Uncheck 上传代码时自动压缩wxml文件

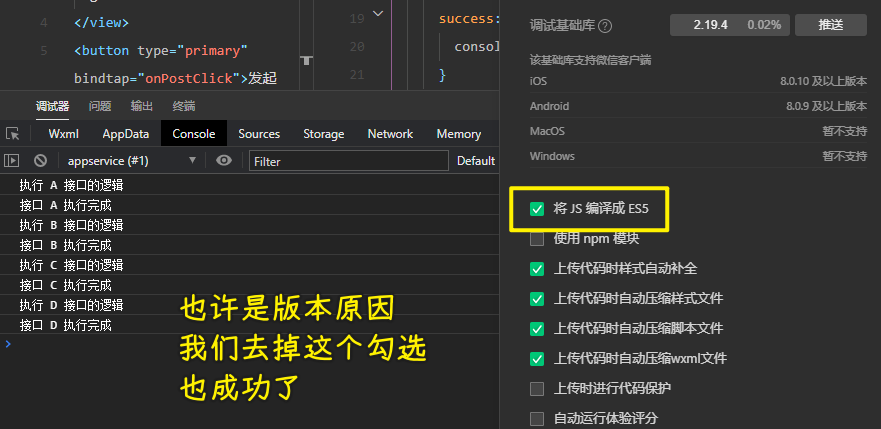tap(537, 358)
